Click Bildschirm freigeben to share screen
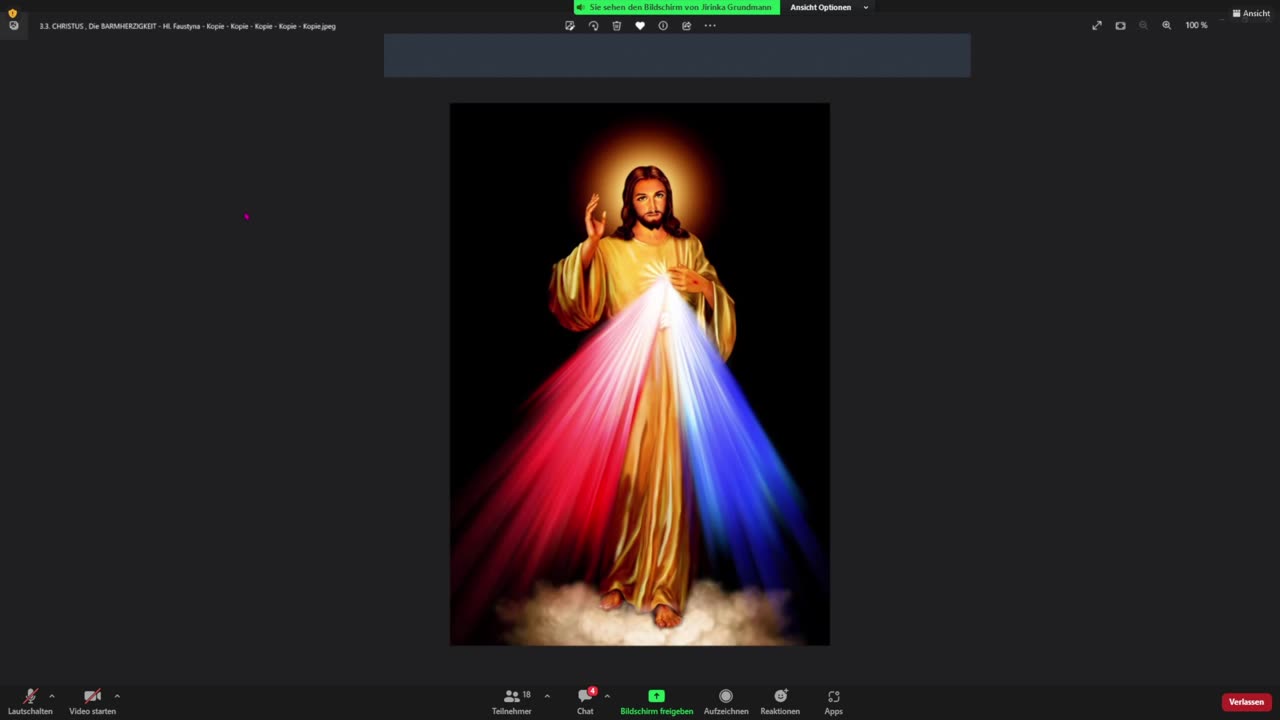1280x720 pixels. [x=656, y=701]
